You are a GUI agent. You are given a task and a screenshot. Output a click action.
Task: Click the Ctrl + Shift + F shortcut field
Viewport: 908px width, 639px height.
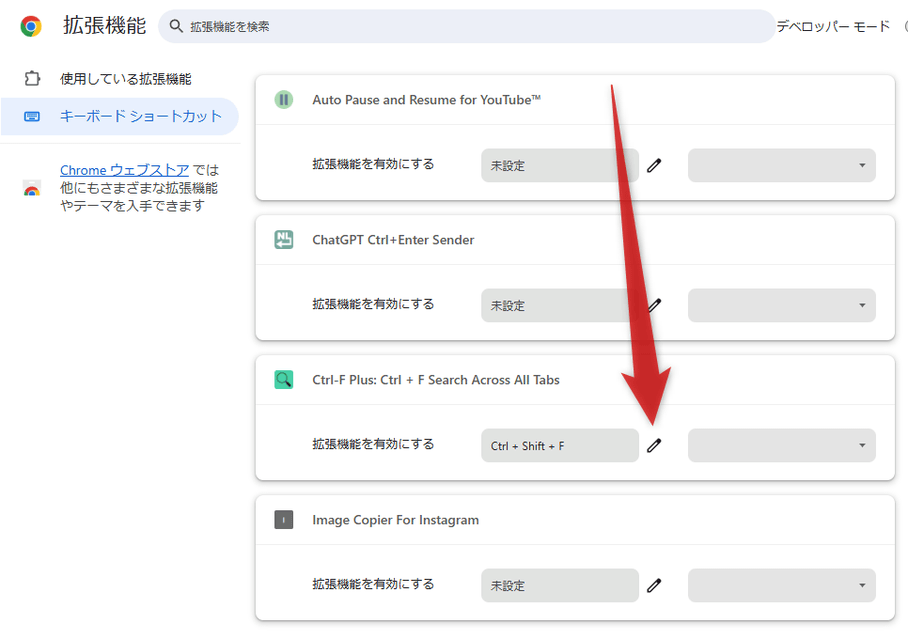559,446
